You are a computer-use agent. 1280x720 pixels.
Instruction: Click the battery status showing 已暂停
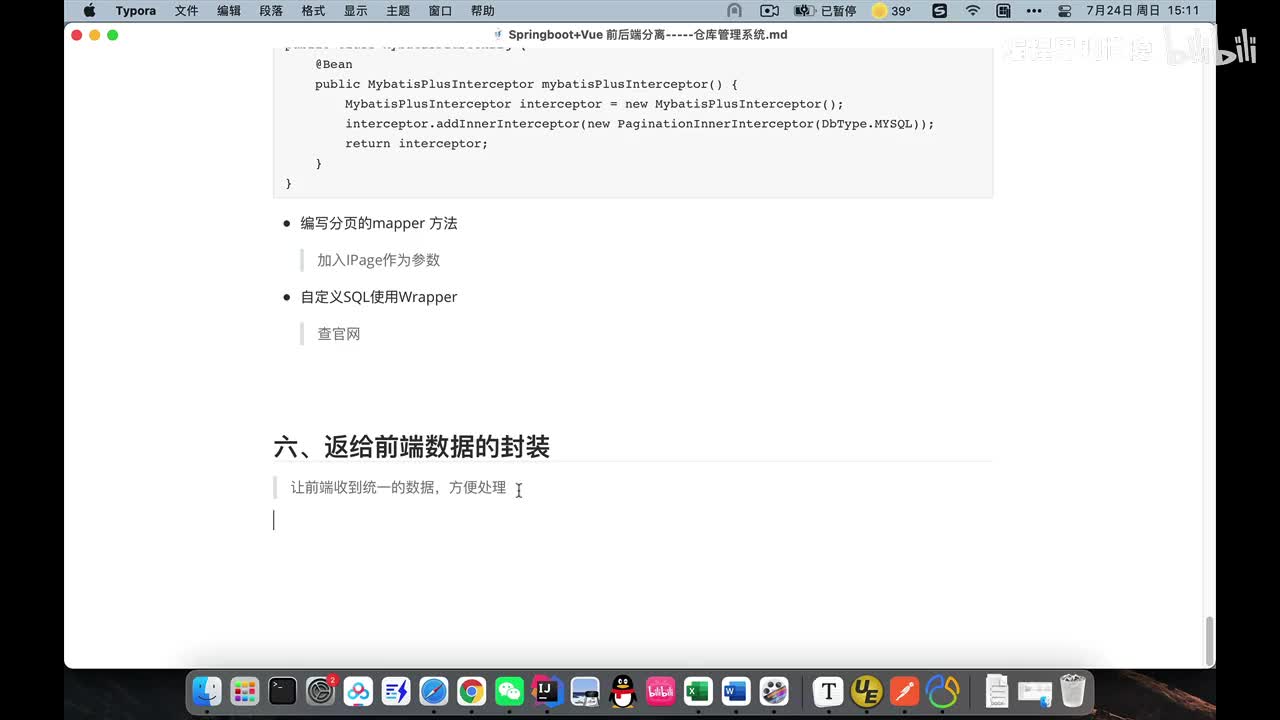[825, 11]
